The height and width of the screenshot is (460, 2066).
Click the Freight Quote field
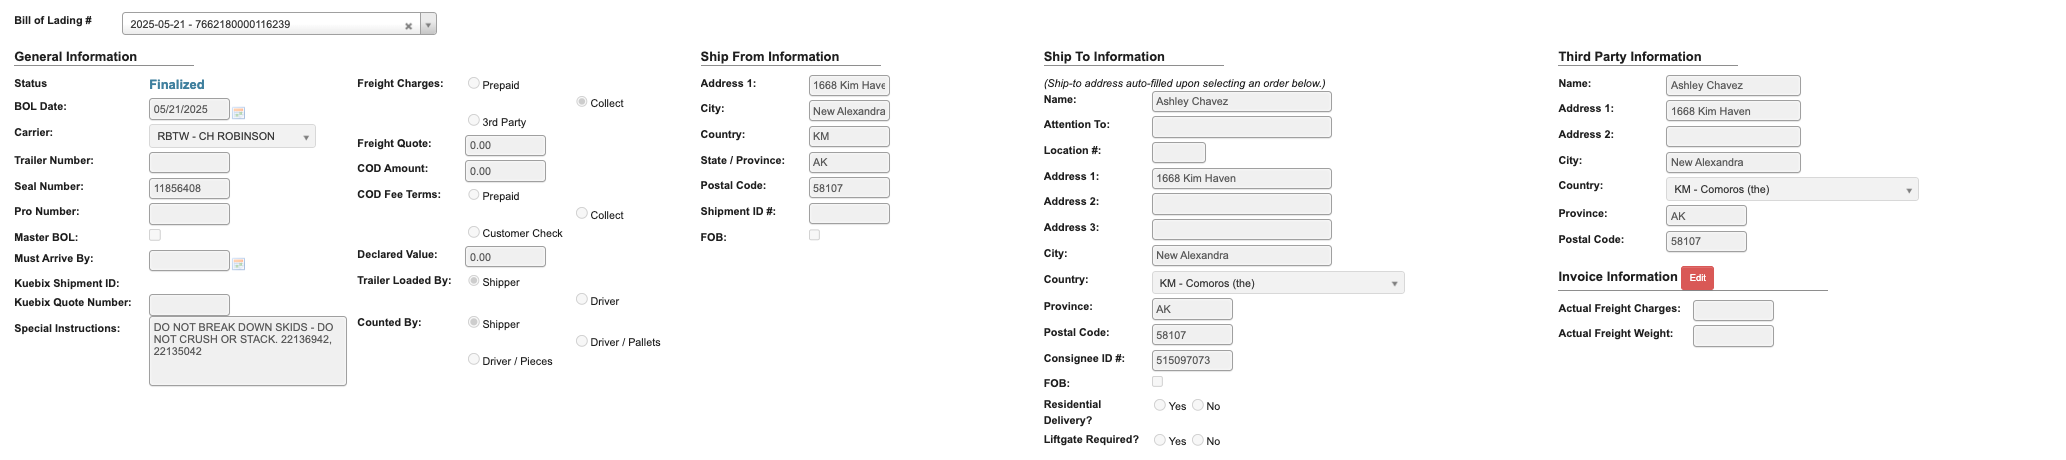tap(505, 145)
